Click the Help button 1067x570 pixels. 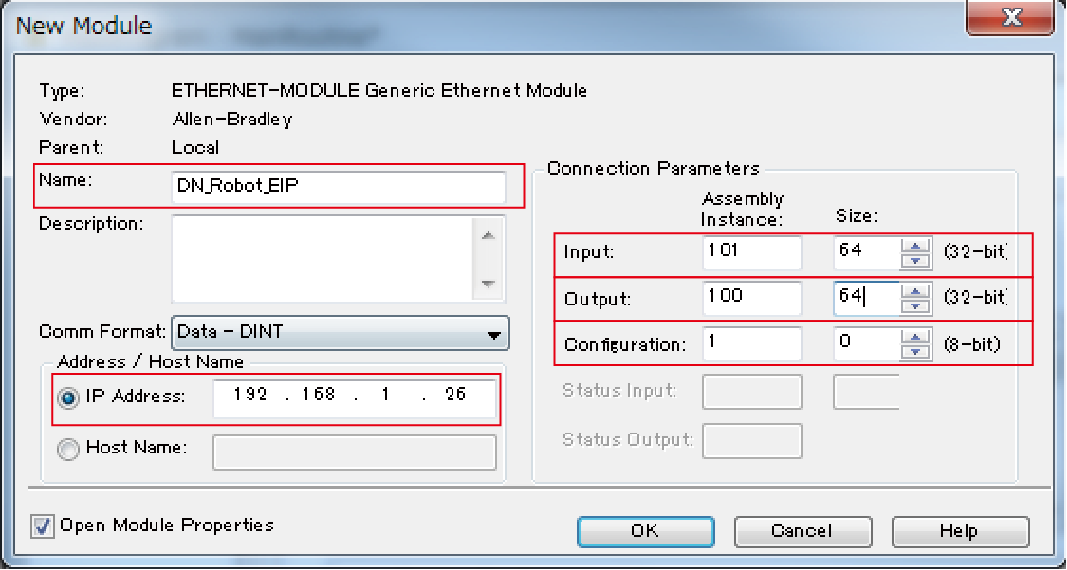click(x=959, y=531)
